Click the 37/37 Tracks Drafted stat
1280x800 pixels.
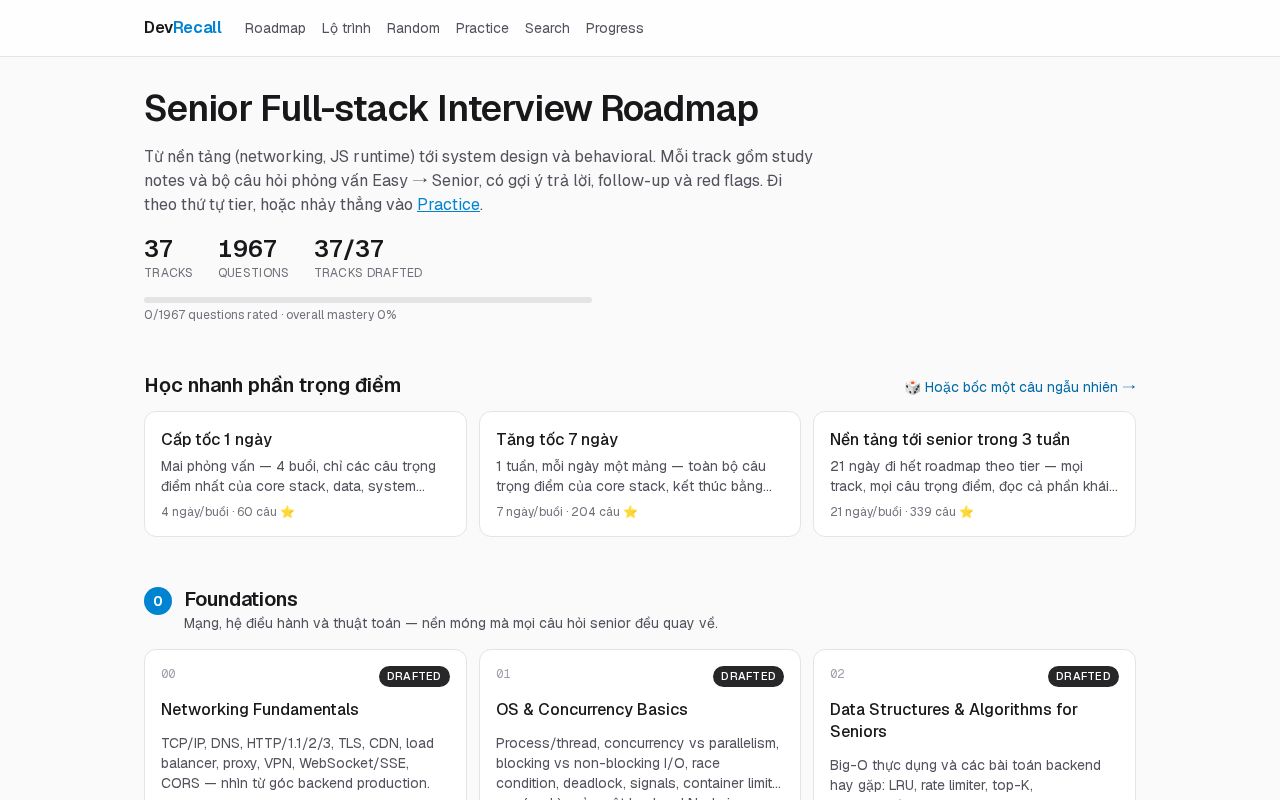pos(368,258)
